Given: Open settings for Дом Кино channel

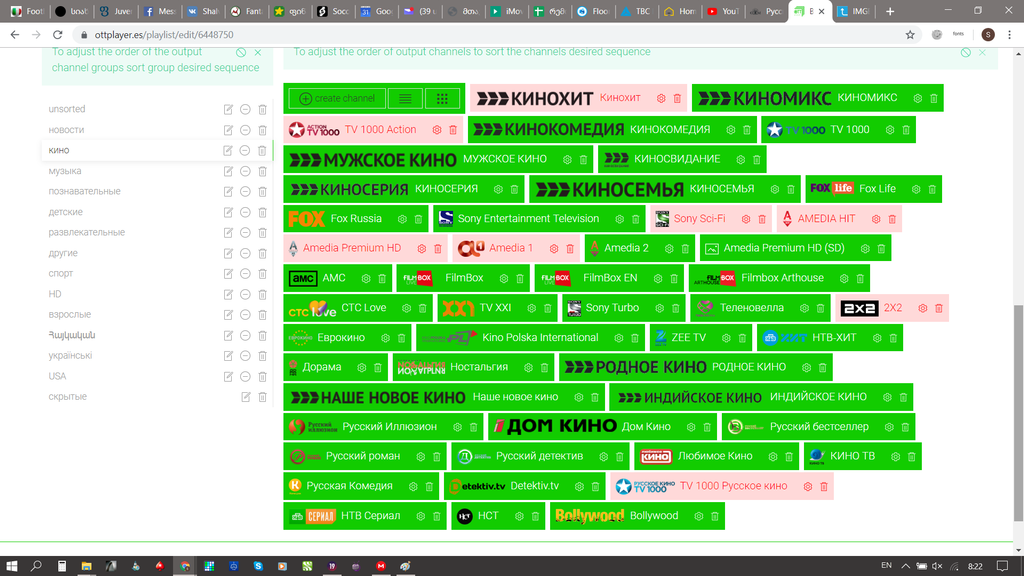Looking at the screenshot, I should pyautogui.click(x=691, y=427).
